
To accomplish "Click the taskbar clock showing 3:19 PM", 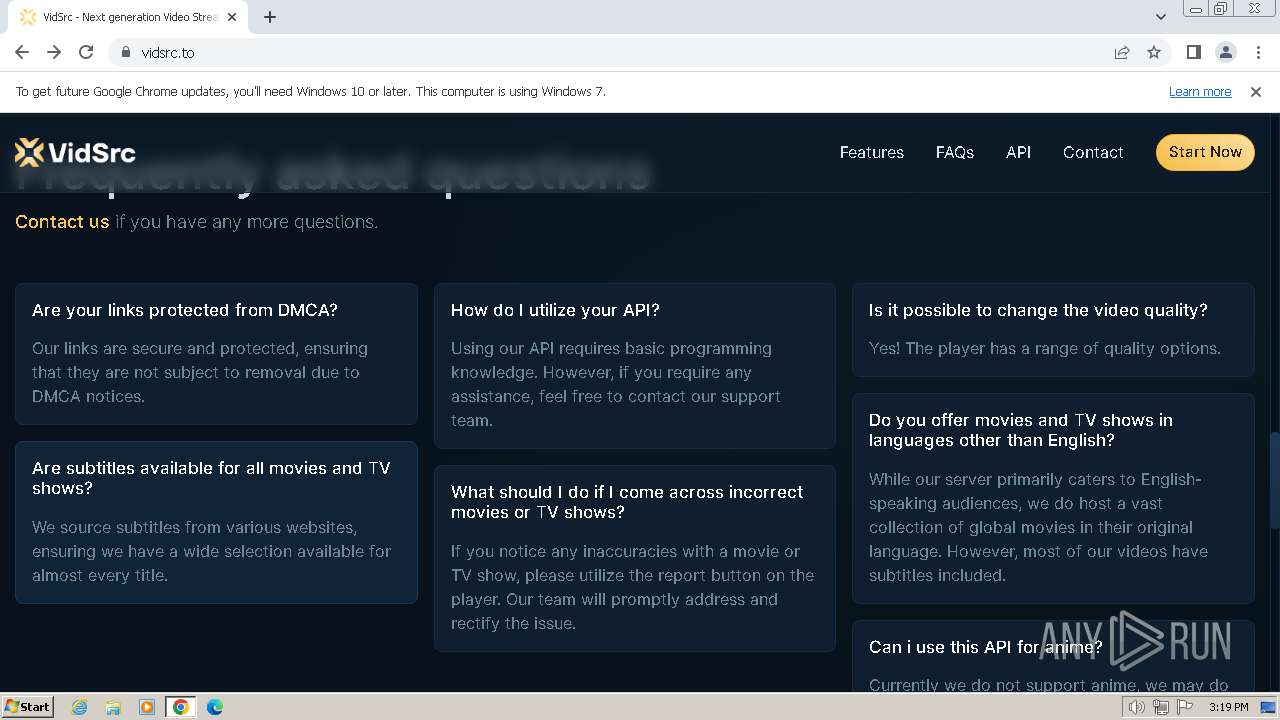I will point(1228,707).
